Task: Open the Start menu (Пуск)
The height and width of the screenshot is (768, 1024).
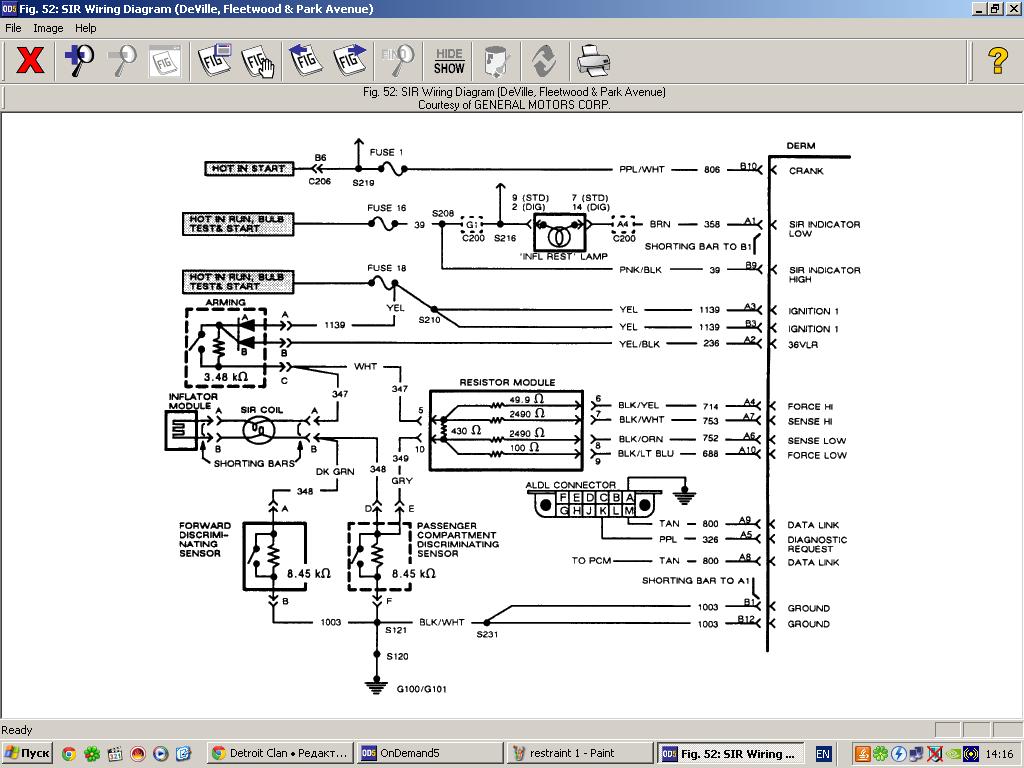Action: click(27, 753)
